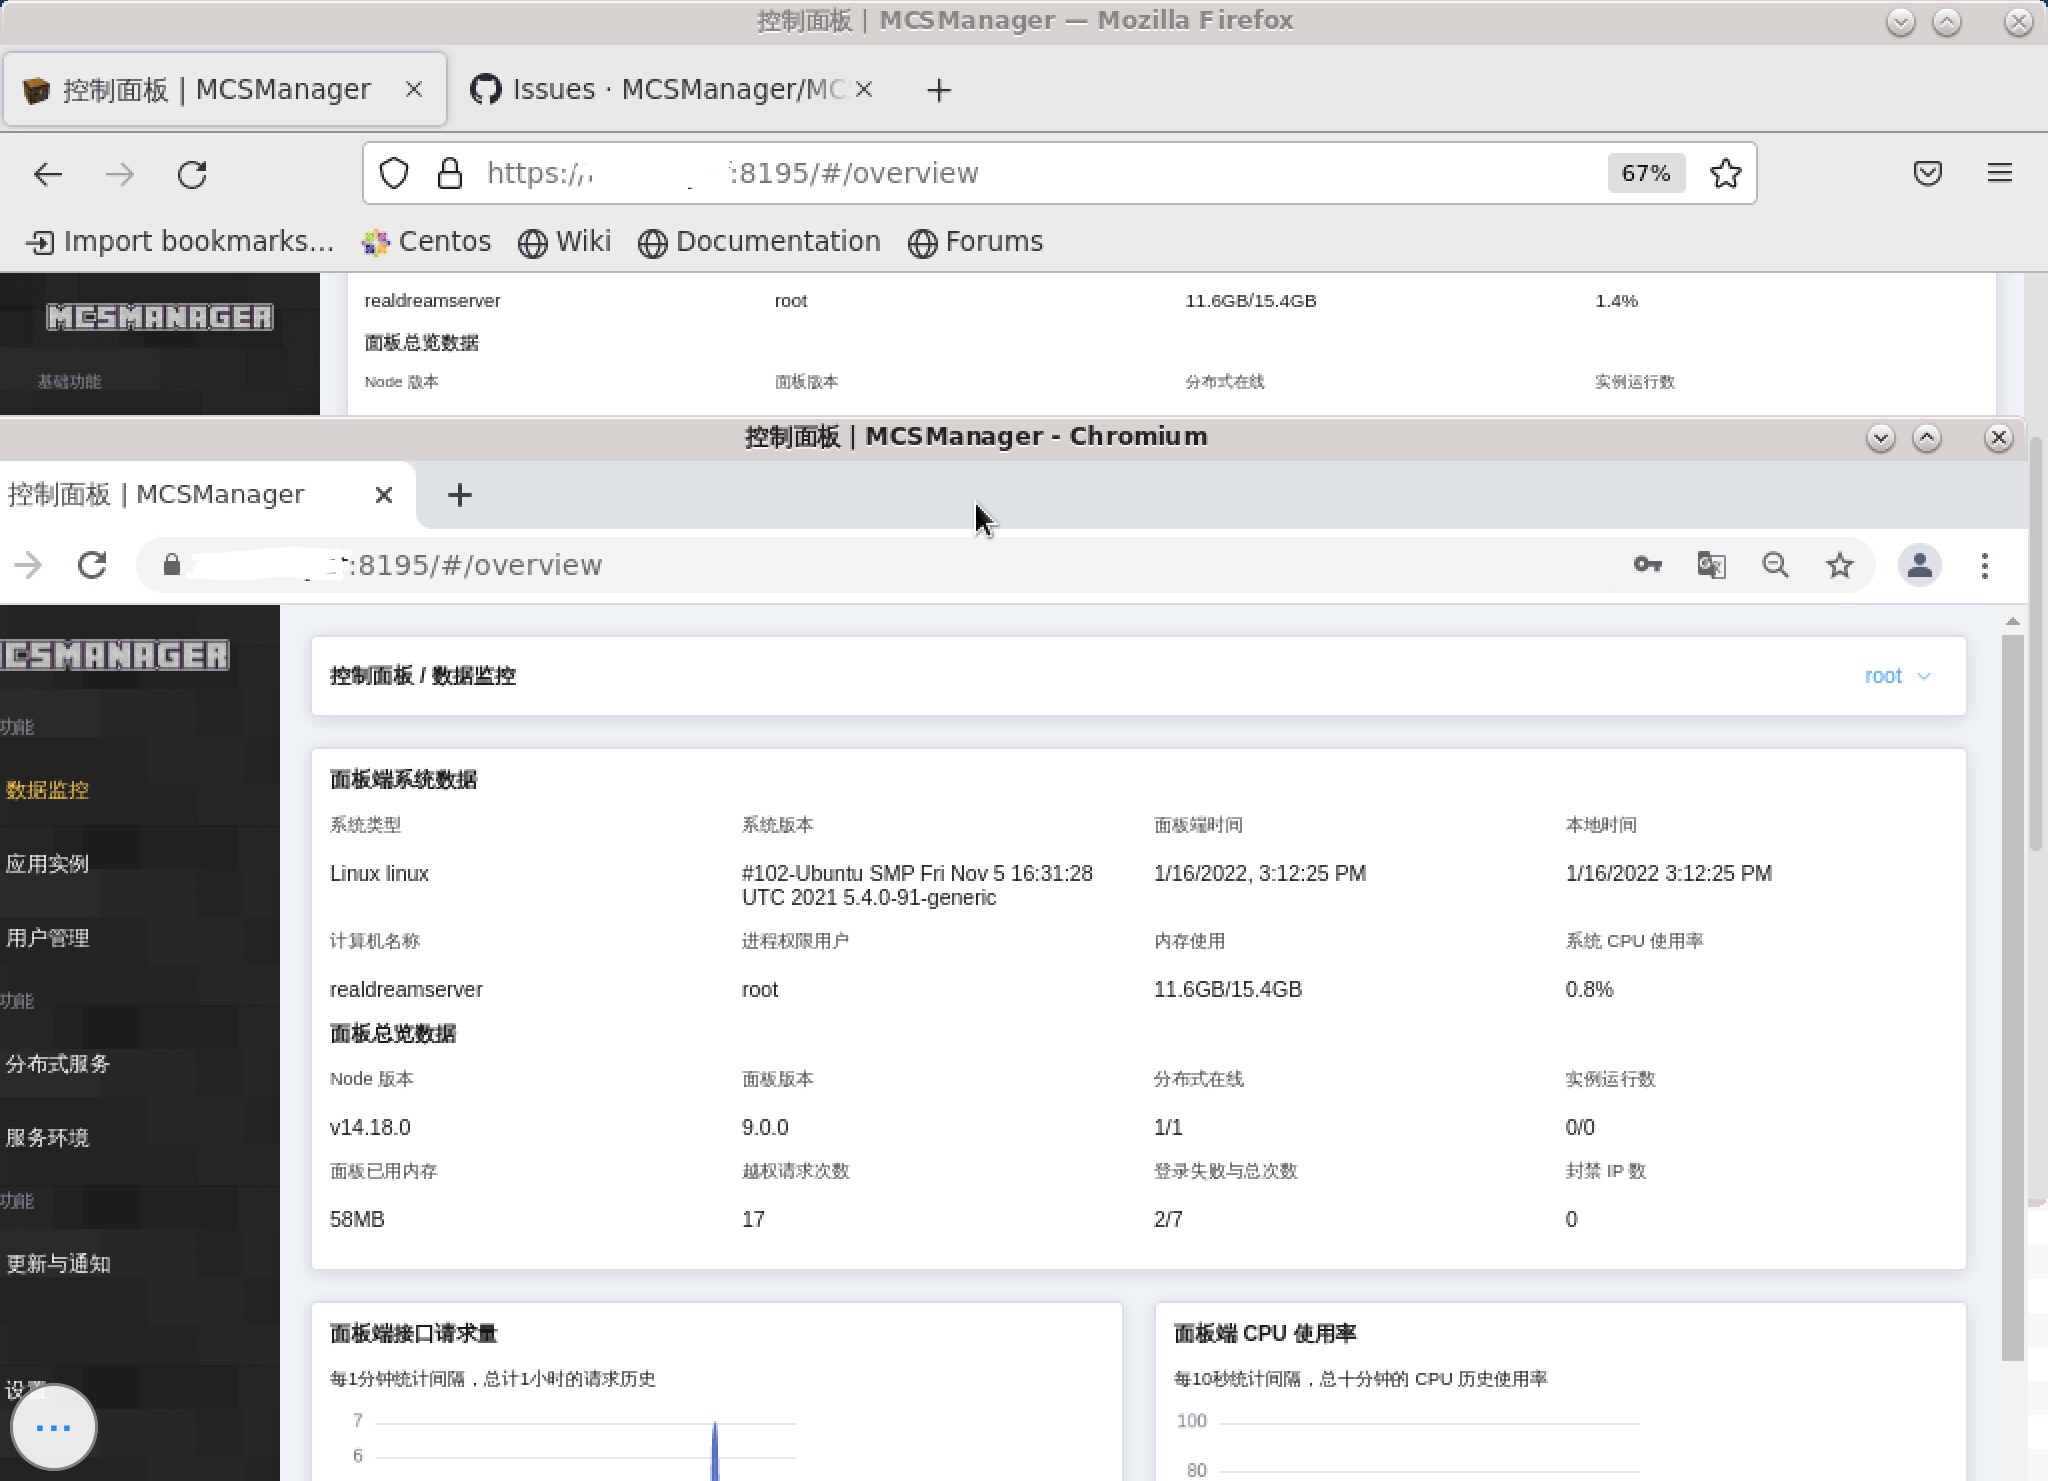This screenshot has height=1481, width=2048.
Task: Click the MCSMANAGER logo in the sidebar
Action: 115,655
